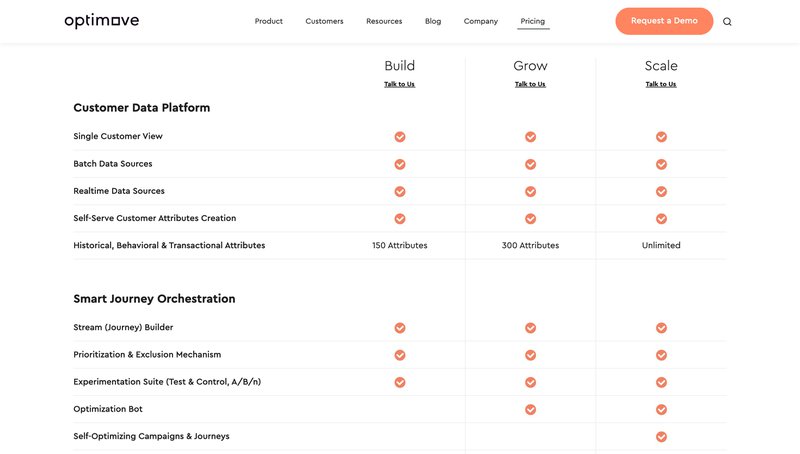The image size is (800, 454).
Task: Open the Customers menu
Action: click(324, 21)
